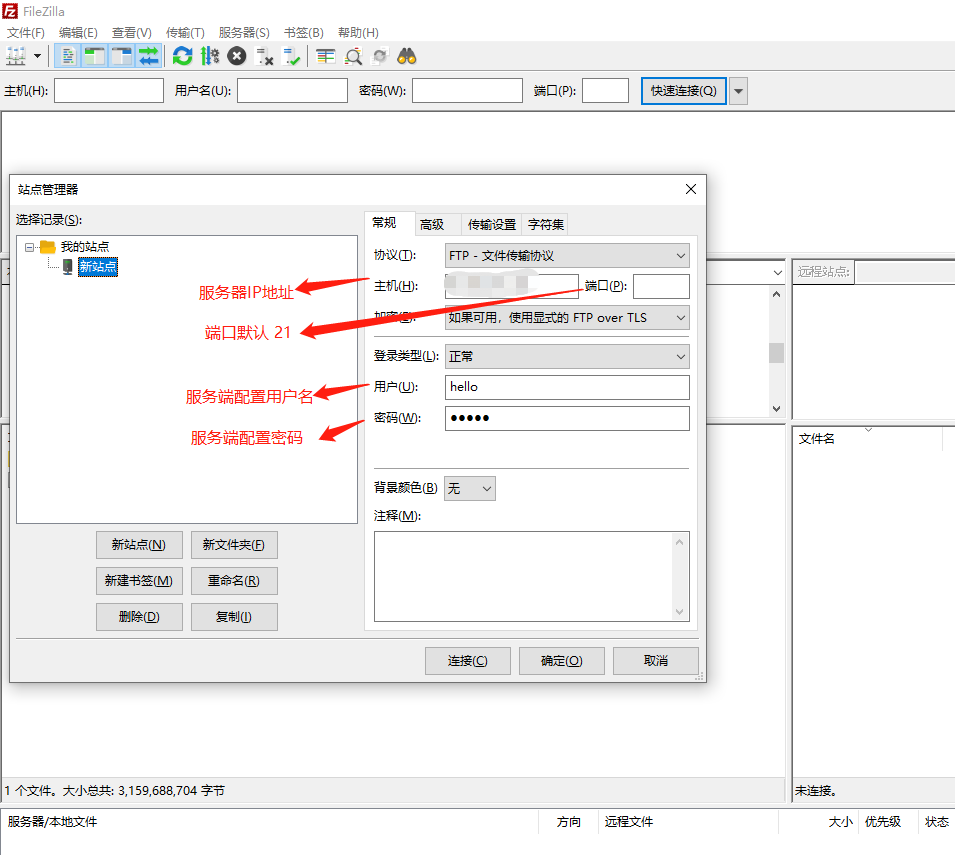Click the 连接(C) button
Viewport: 955px width, 855px height.
(468, 661)
